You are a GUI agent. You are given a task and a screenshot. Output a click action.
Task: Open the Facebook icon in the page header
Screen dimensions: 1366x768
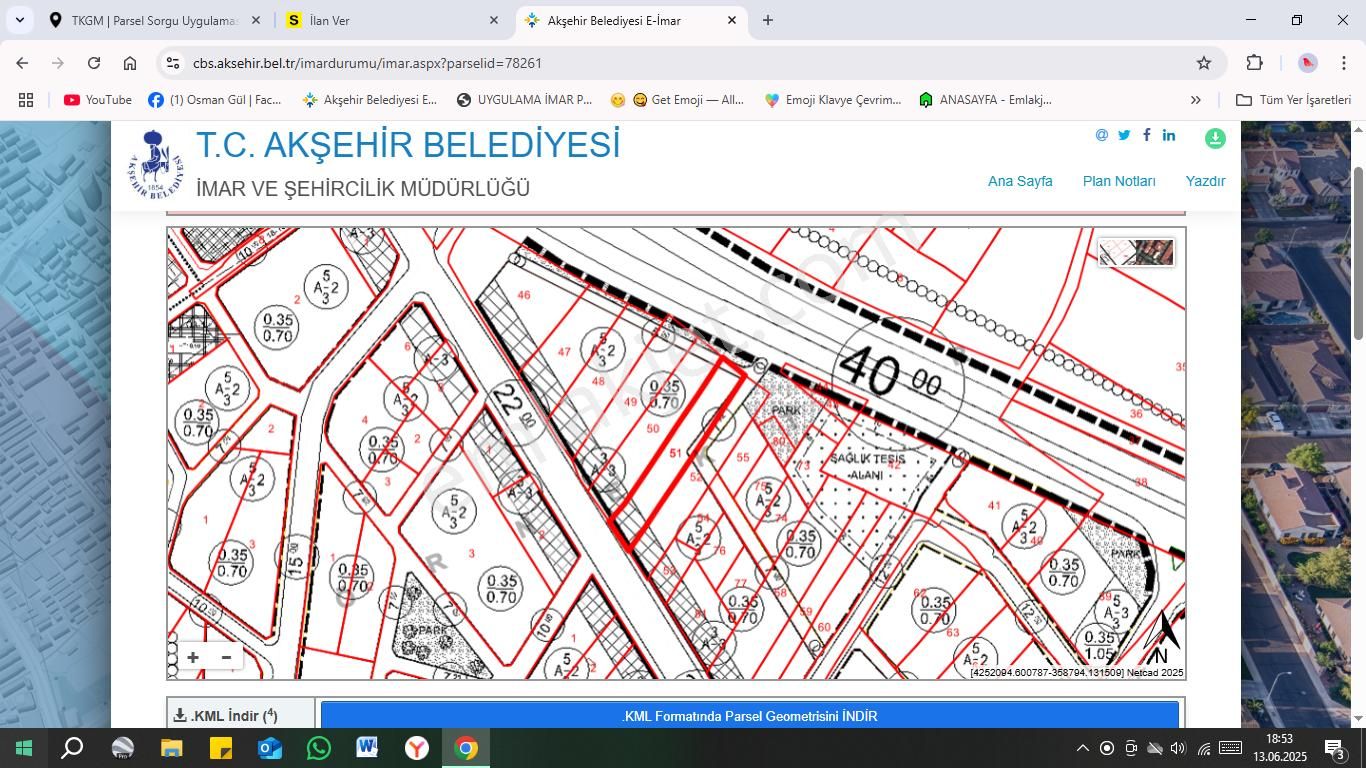[x=1147, y=135]
